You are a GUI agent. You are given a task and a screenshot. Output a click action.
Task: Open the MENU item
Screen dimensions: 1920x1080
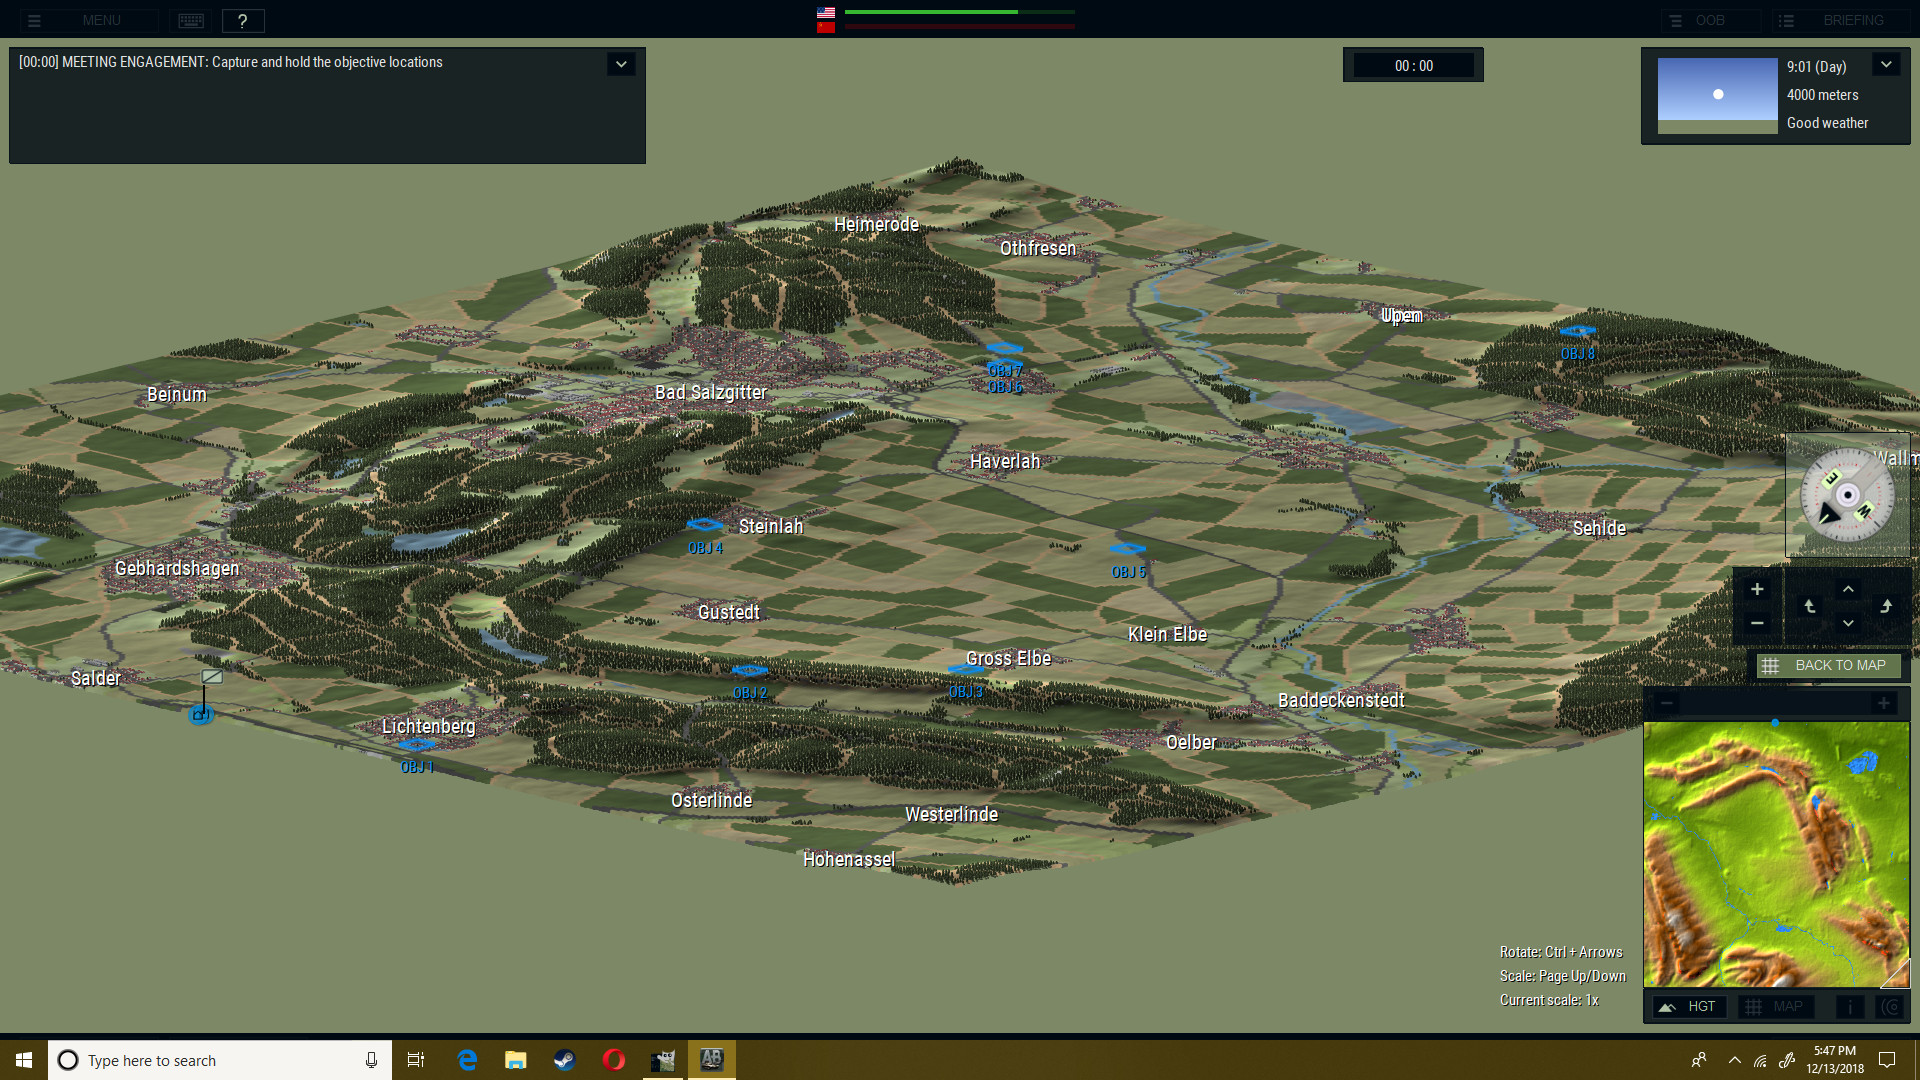pyautogui.click(x=88, y=20)
